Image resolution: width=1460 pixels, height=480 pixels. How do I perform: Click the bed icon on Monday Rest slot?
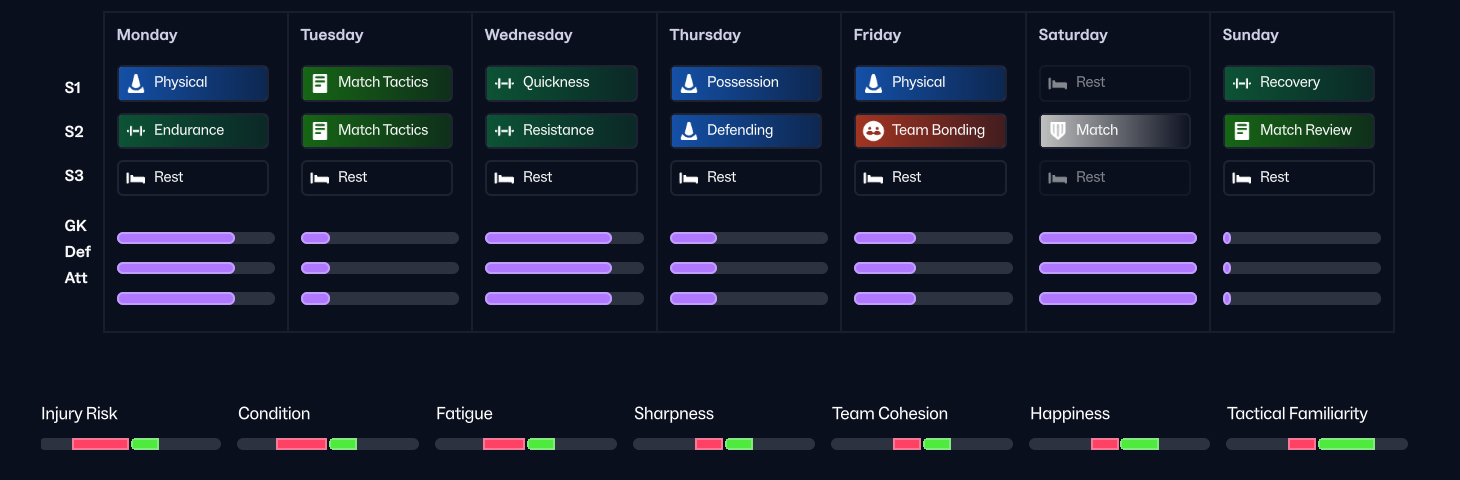[136, 178]
